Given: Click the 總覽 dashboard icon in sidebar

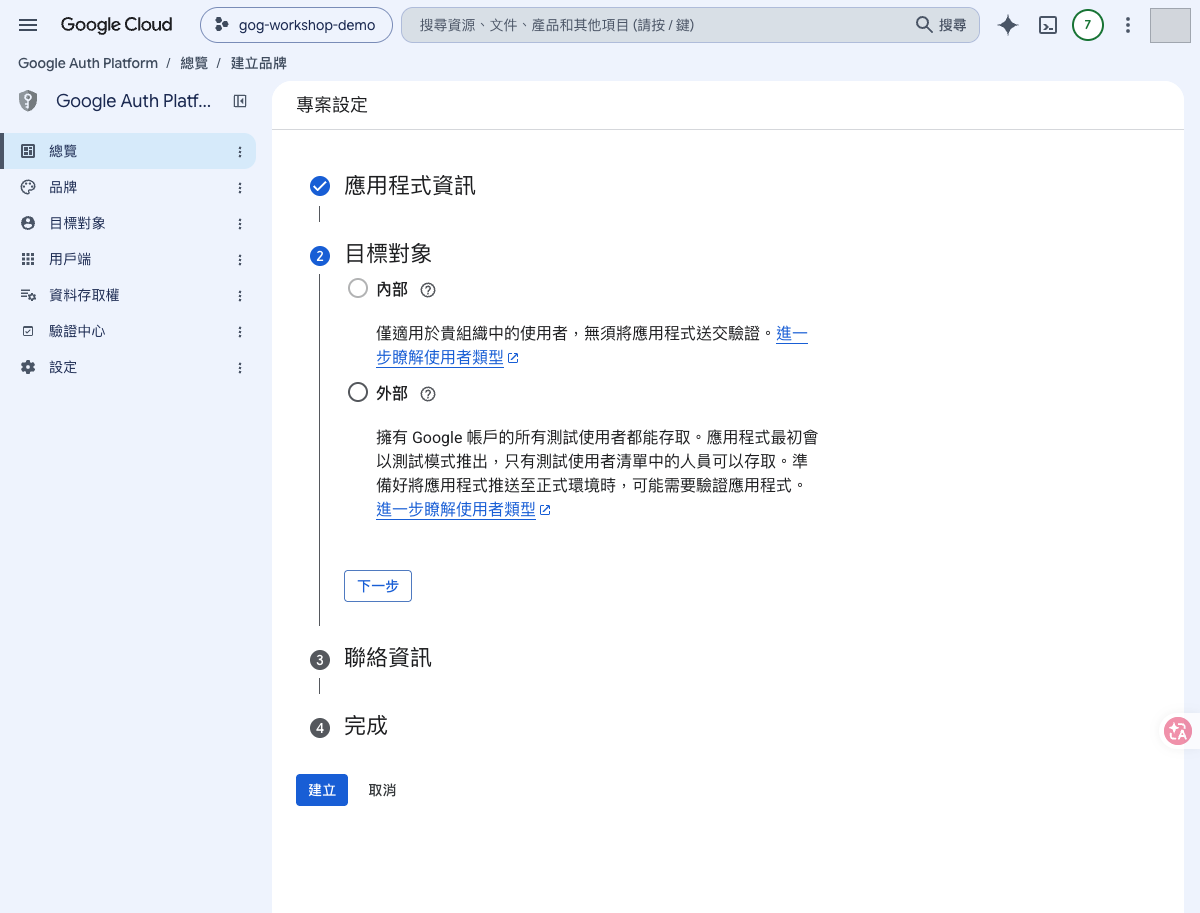Looking at the screenshot, I should coord(28,151).
